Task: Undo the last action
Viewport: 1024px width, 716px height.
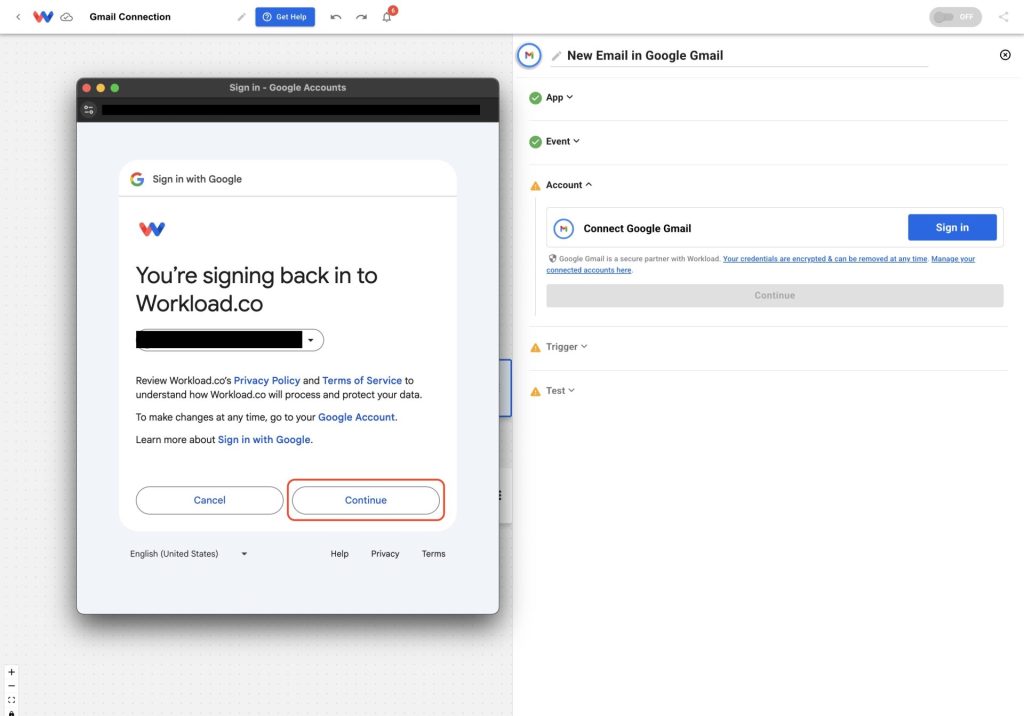Action: (336, 17)
